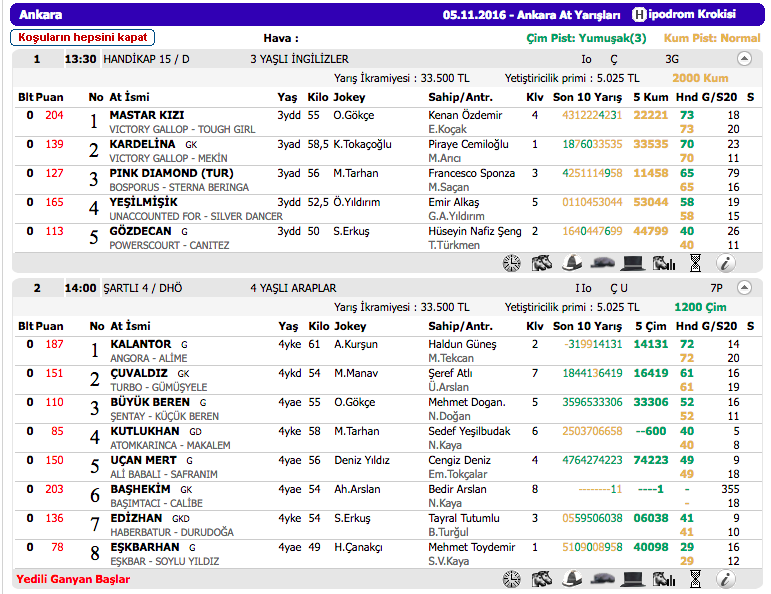Collapse race 1 with its arrow button

click(x=744, y=59)
